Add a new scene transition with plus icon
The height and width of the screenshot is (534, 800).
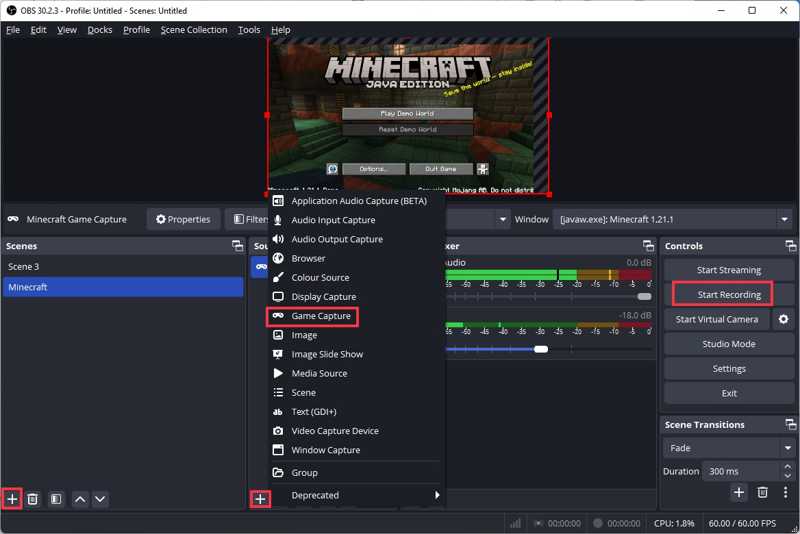[739, 492]
